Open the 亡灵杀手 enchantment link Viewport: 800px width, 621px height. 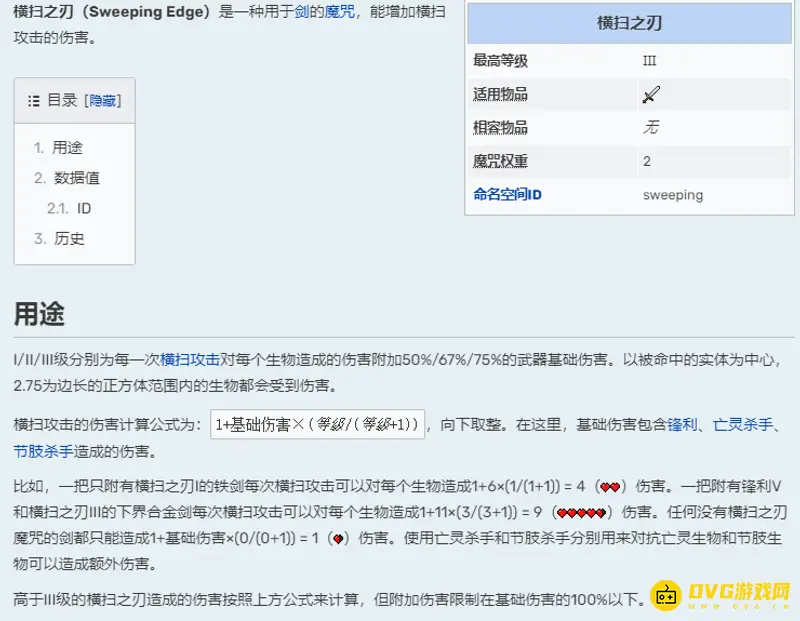[741, 424]
